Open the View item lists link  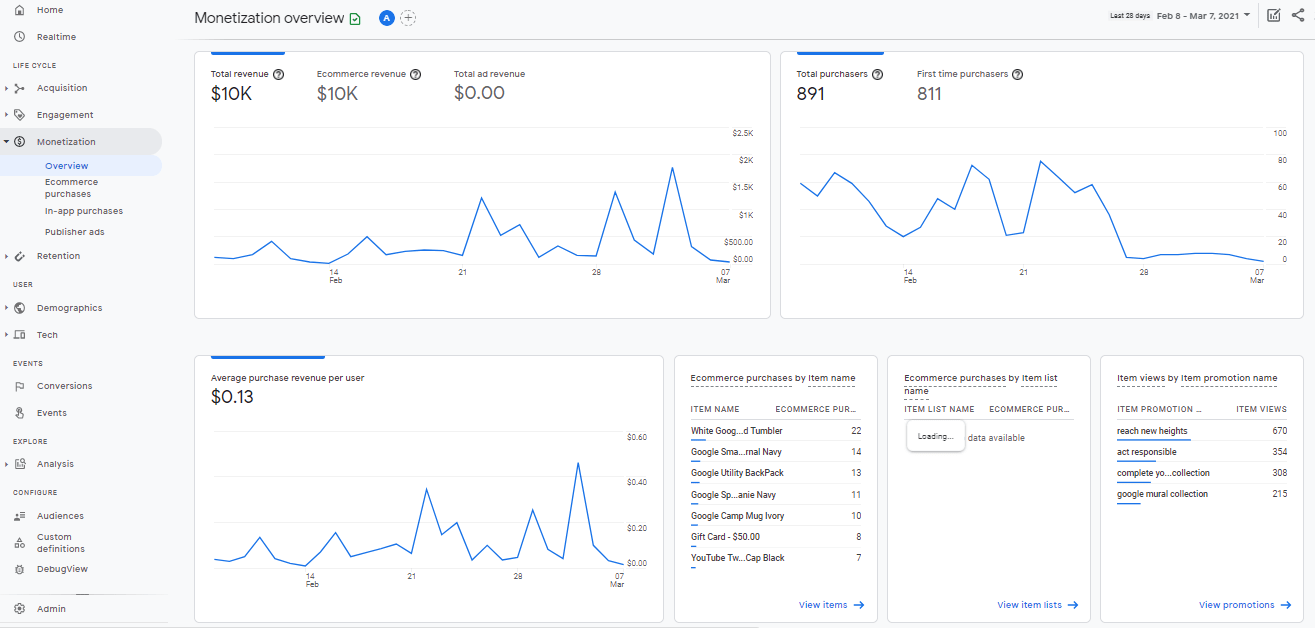point(1038,605)
